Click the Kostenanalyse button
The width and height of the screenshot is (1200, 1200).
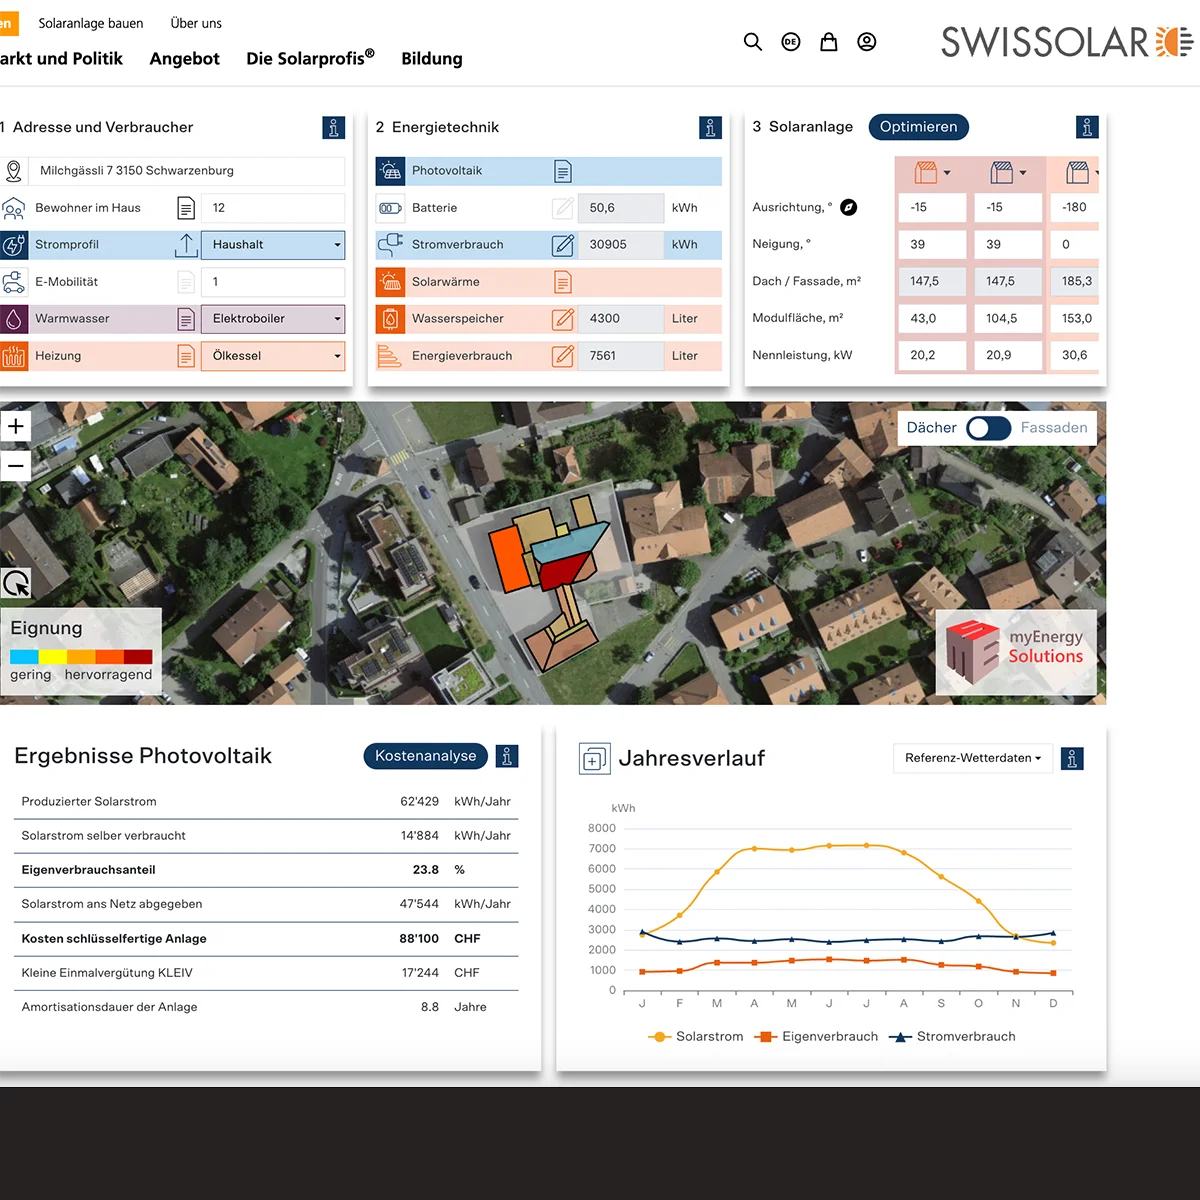[x=426, y=756]
